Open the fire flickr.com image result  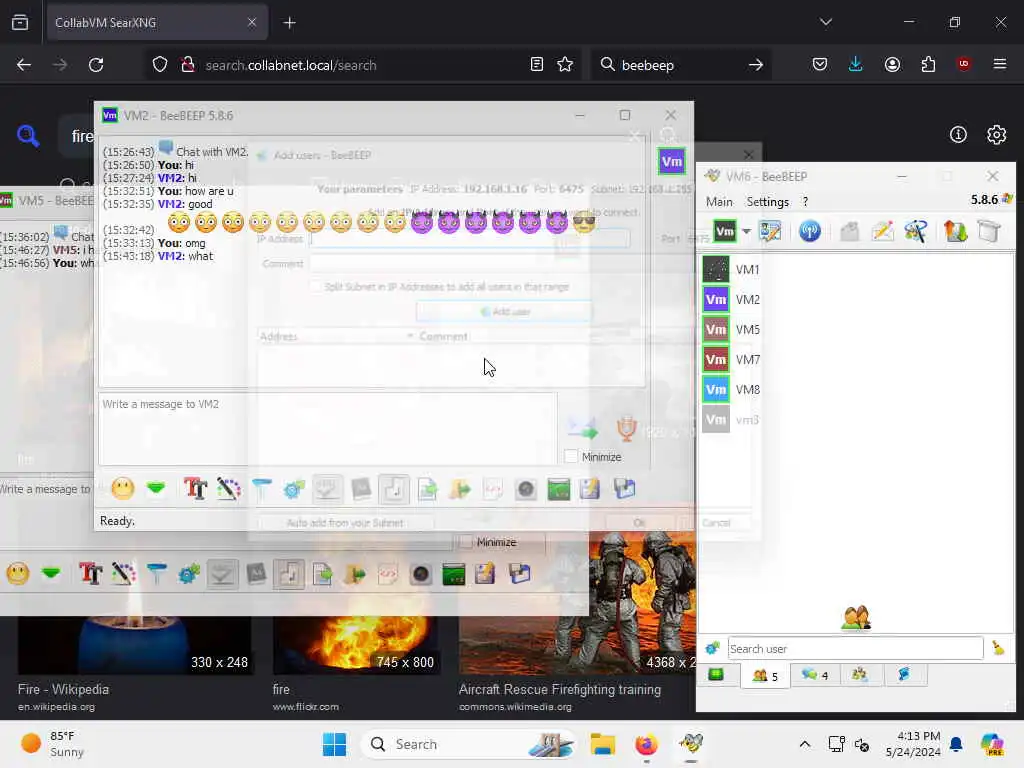point(281,689)
